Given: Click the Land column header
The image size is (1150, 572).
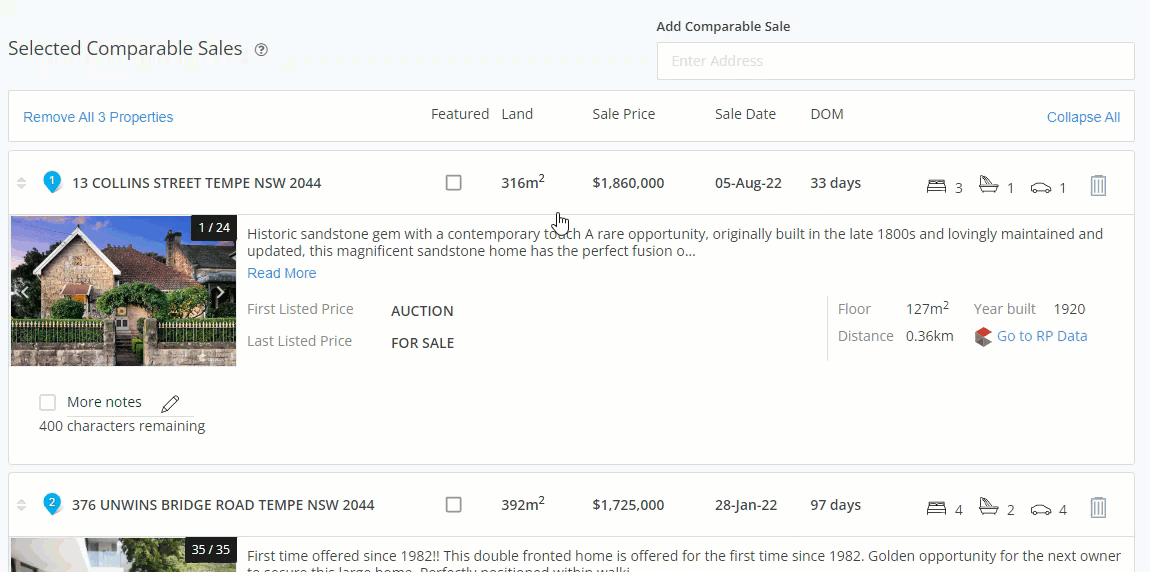Looking at the screenshot, I should pos(517,114).
